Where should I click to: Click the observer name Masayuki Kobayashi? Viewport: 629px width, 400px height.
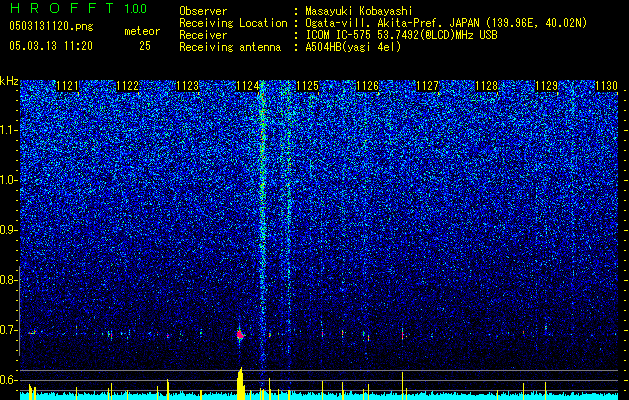coord(359,11)
